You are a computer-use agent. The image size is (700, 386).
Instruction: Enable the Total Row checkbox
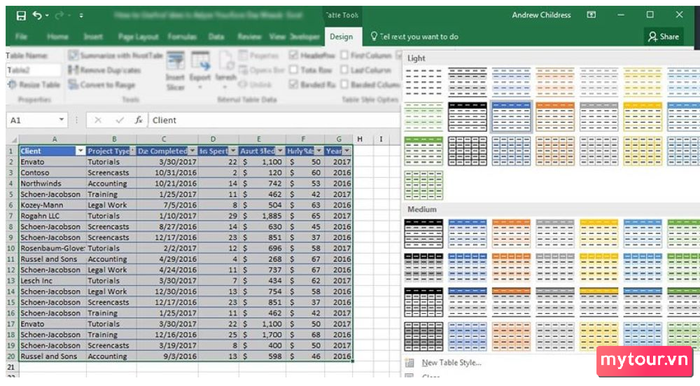pyautogui.click(x=293, y=70)
